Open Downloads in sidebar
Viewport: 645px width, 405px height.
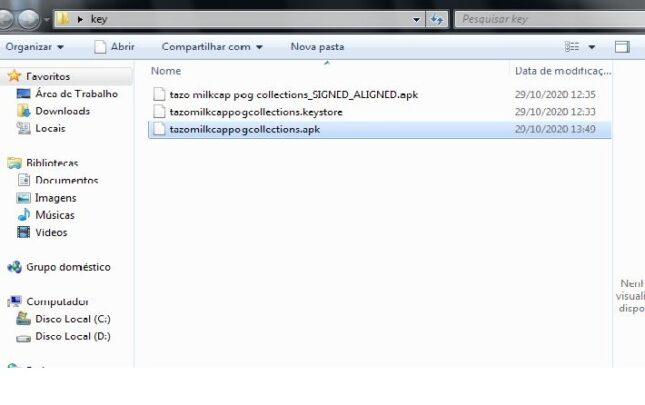pos(63,111)
